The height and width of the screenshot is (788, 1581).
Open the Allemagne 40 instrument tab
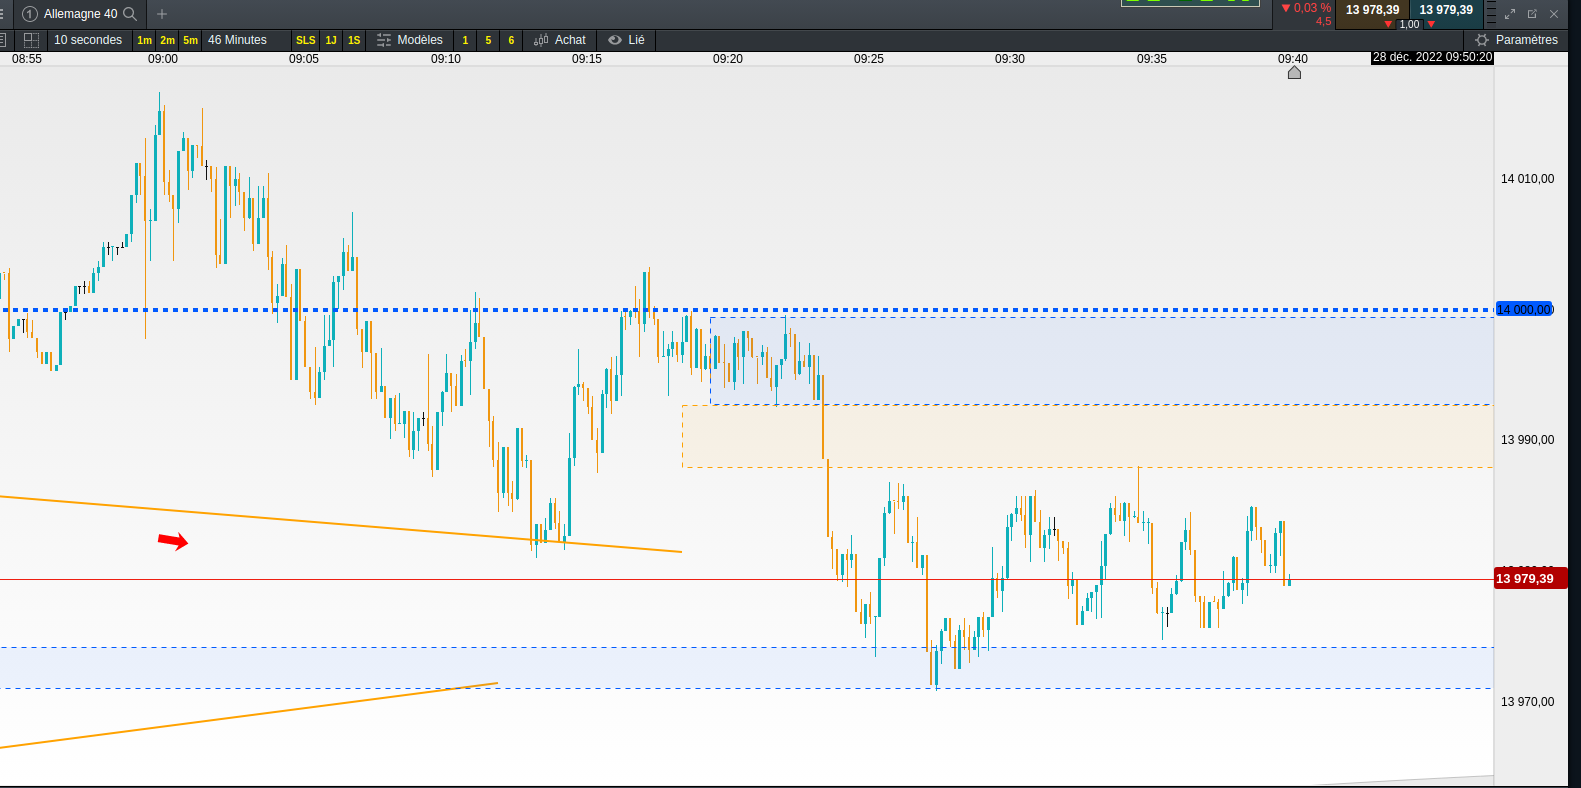pyautogui.click(x=80, y=14)
